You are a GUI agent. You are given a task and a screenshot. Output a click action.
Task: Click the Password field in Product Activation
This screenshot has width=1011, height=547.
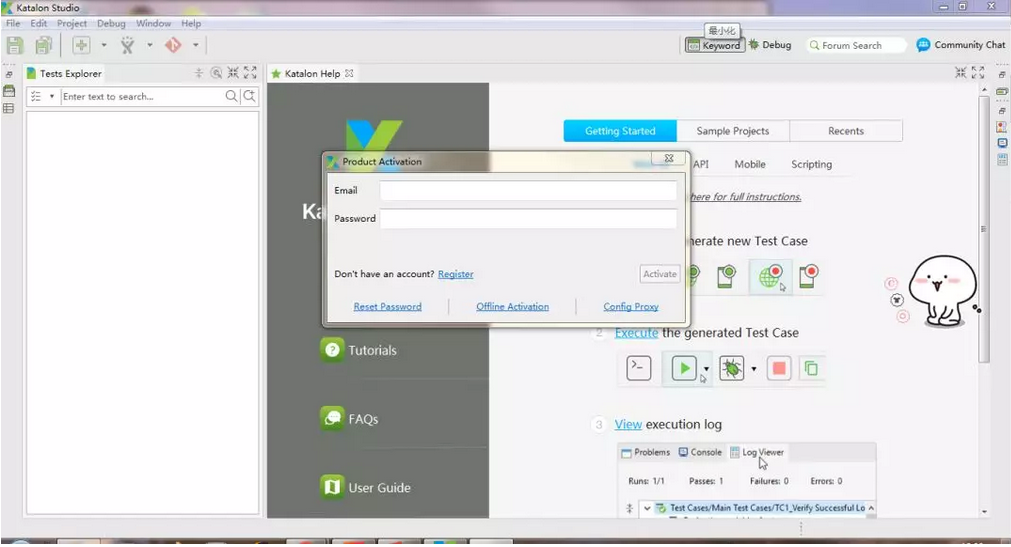click(528, 219)
